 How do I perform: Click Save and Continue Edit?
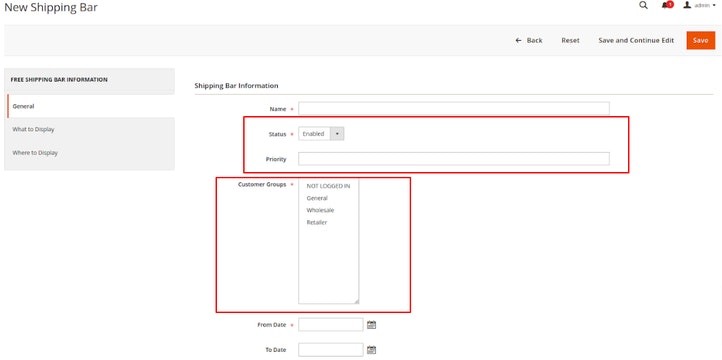[636, 41]
